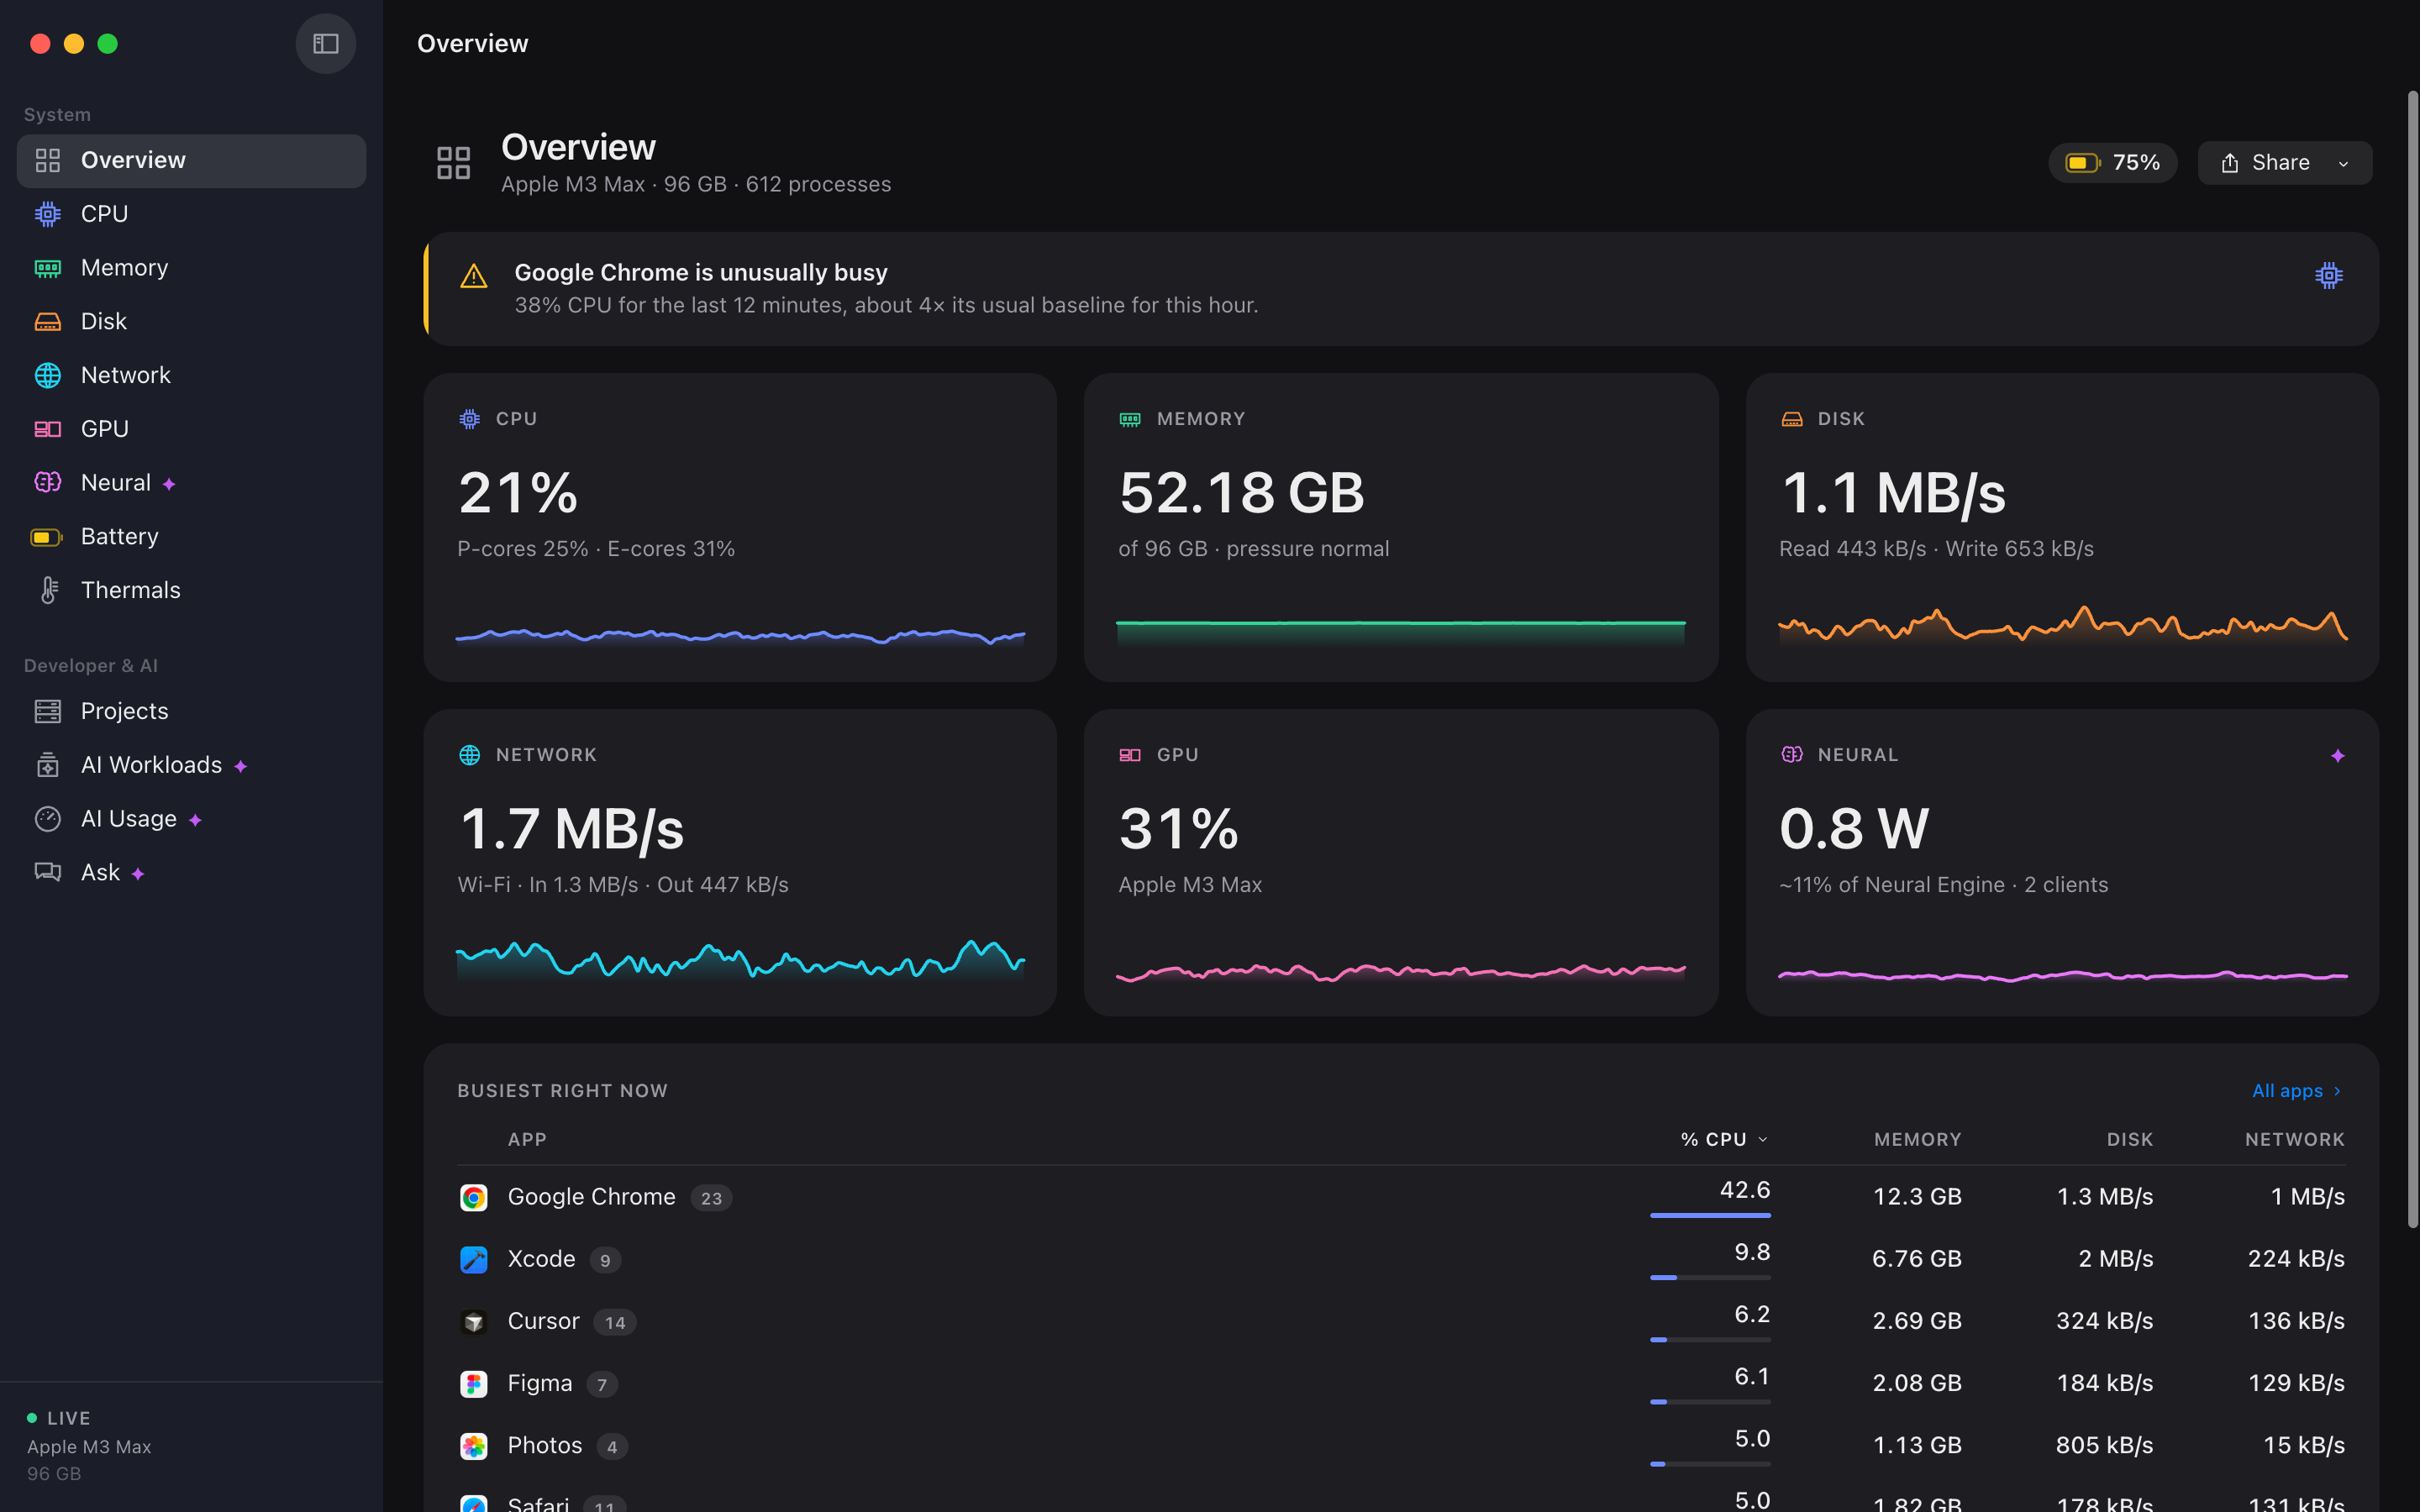Viewport: 2420px width, 1512px height.
Task: Open Neural in the sidebar
Action: point(192,483)
